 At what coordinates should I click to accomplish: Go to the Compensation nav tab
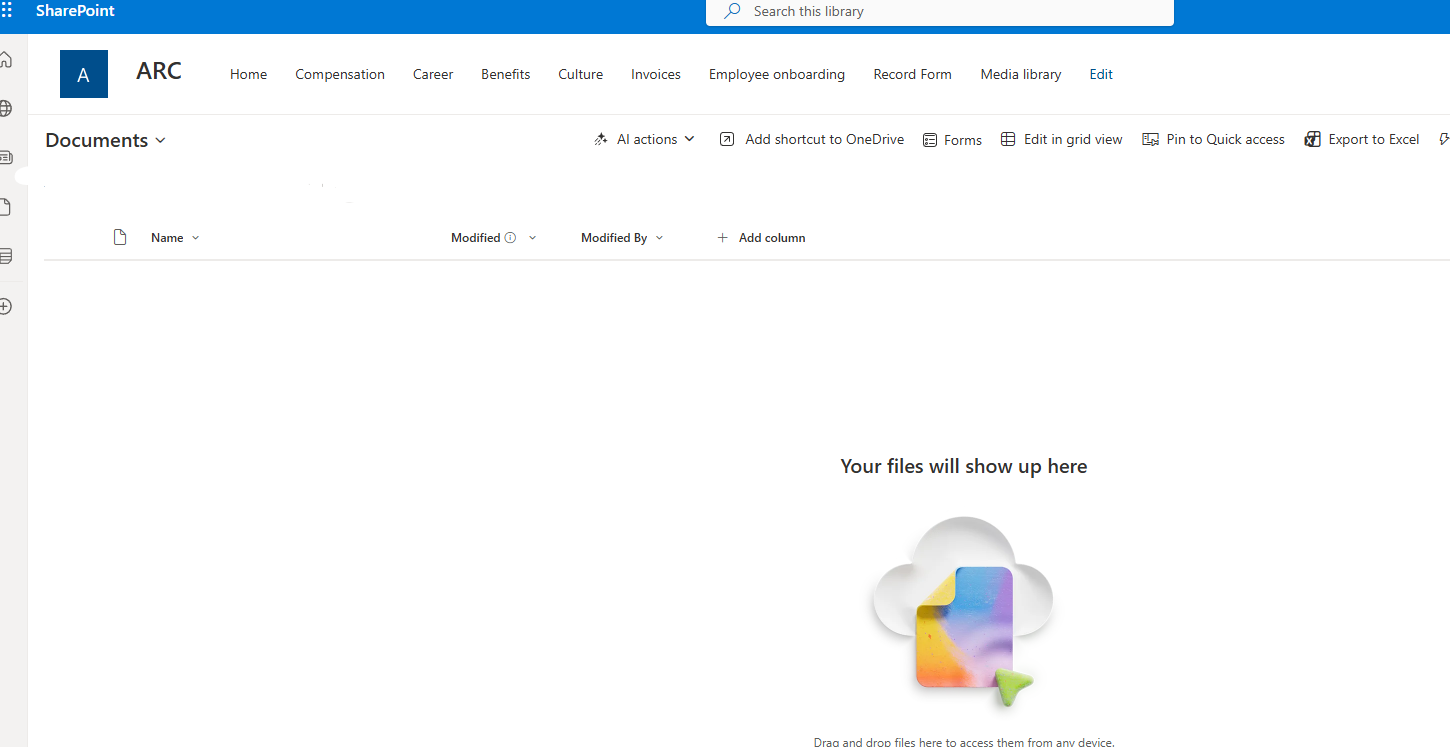340,75
